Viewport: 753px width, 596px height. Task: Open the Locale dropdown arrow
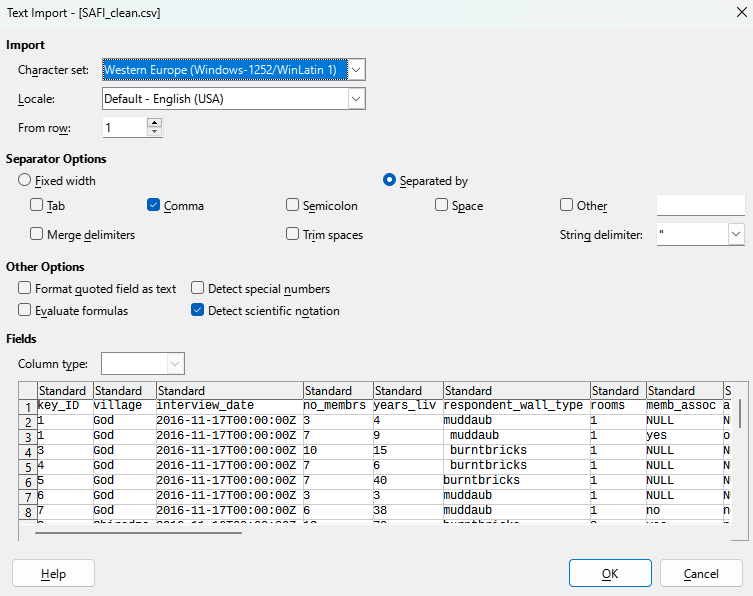tap(356, 99)
